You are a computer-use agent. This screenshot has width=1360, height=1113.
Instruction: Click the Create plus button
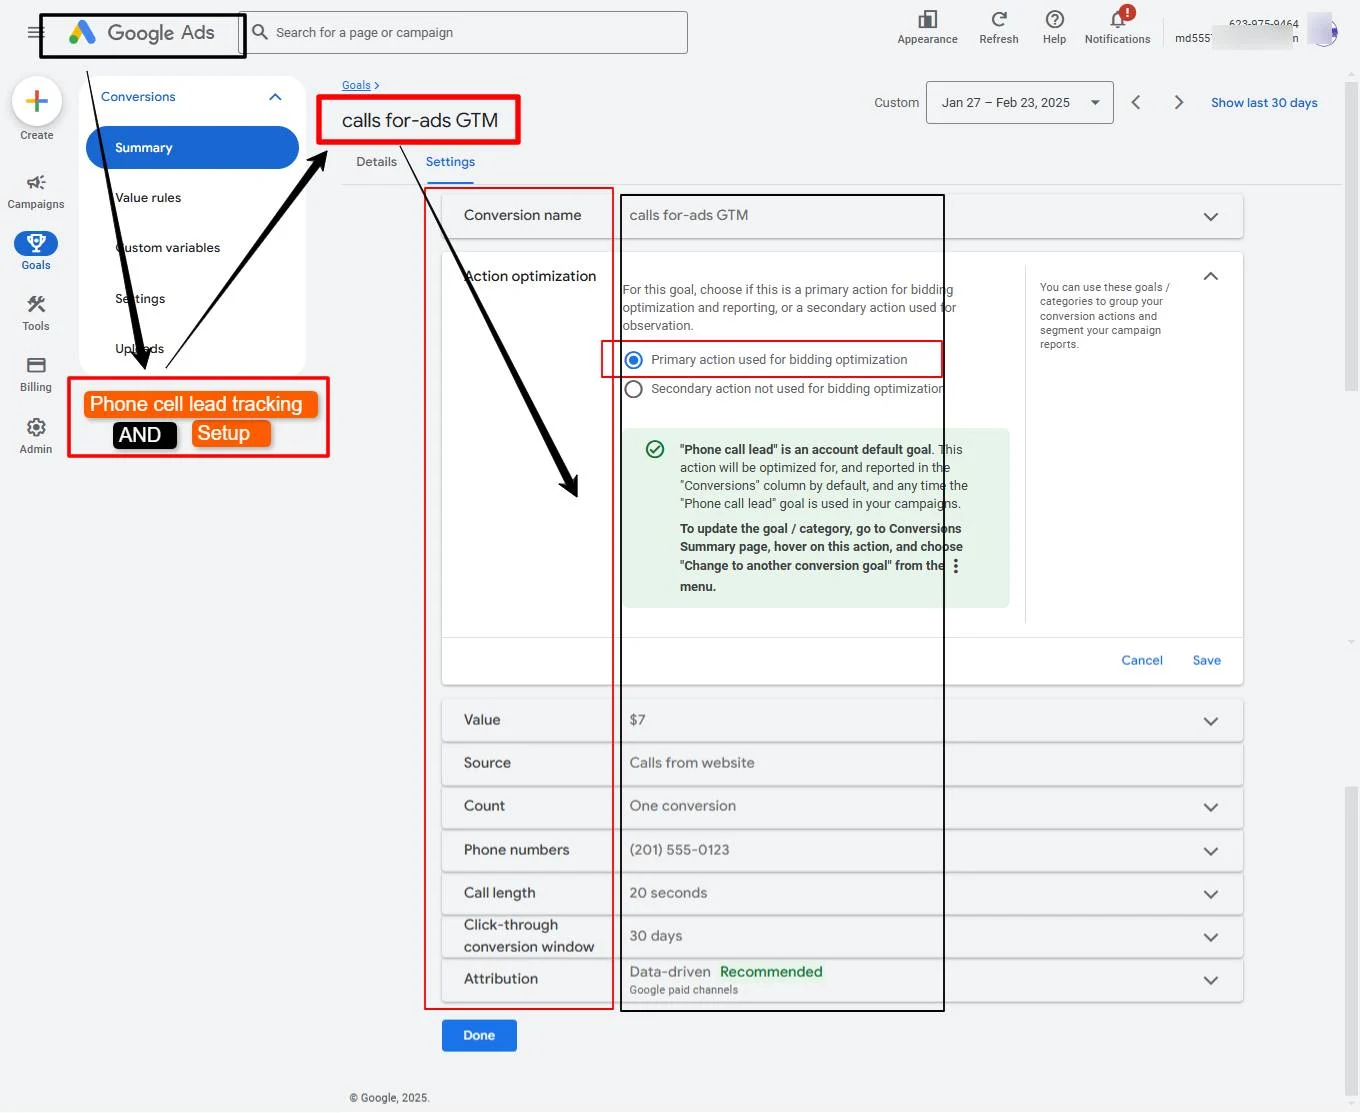[x=37, y=101]
